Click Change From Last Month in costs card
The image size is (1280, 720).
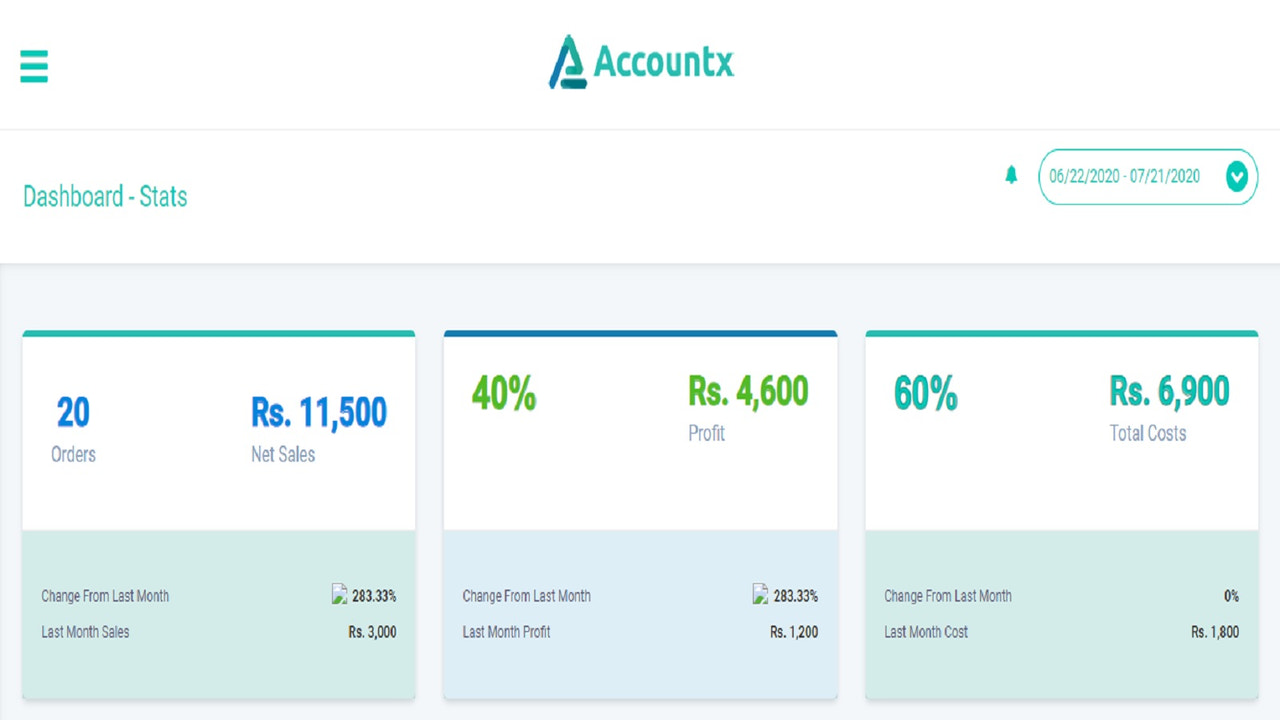pos(948,596)
